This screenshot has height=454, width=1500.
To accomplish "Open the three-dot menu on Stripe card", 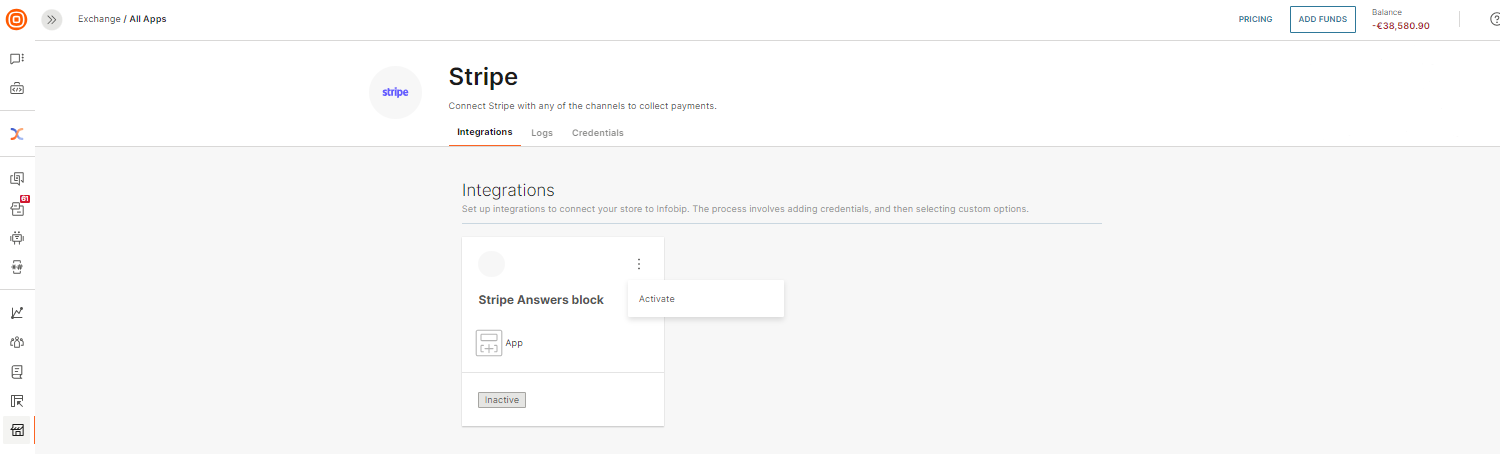I will 639,264.
